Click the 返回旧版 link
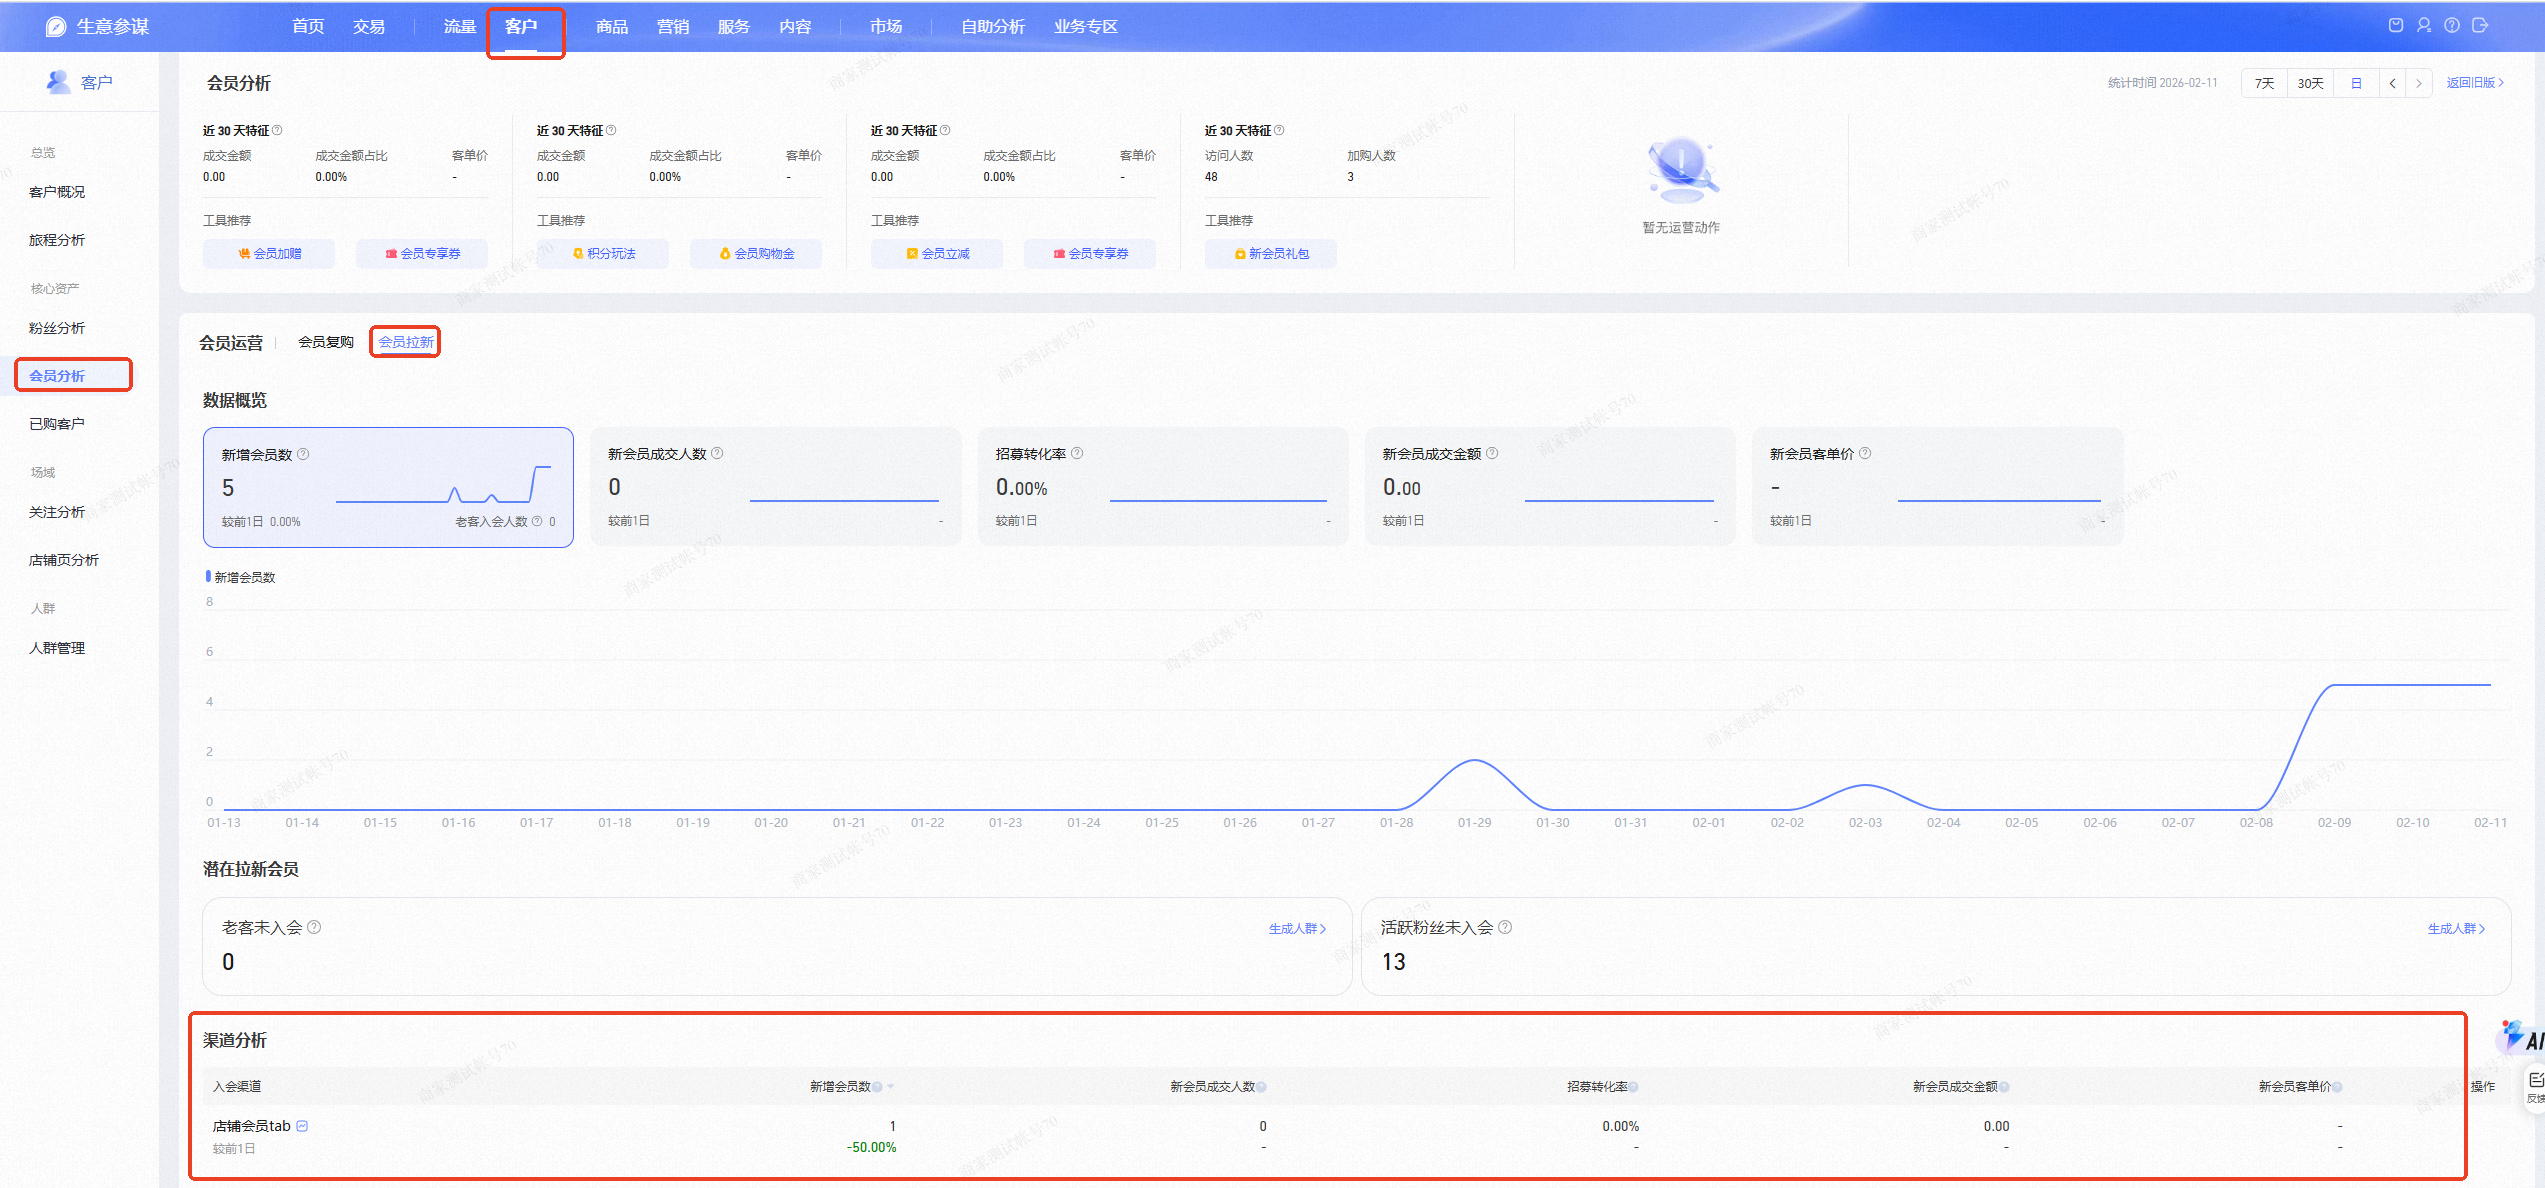This screenshot has height=1188, width=2545. tap(2475, 83)
